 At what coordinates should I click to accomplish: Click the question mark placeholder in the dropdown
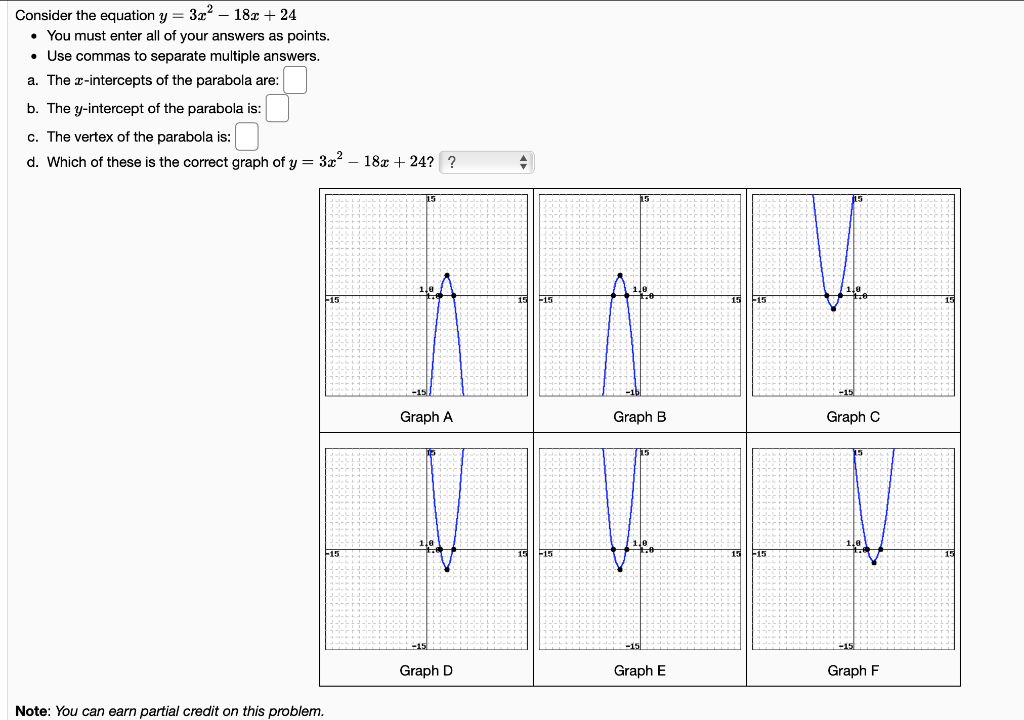click(x=452, y=160)
